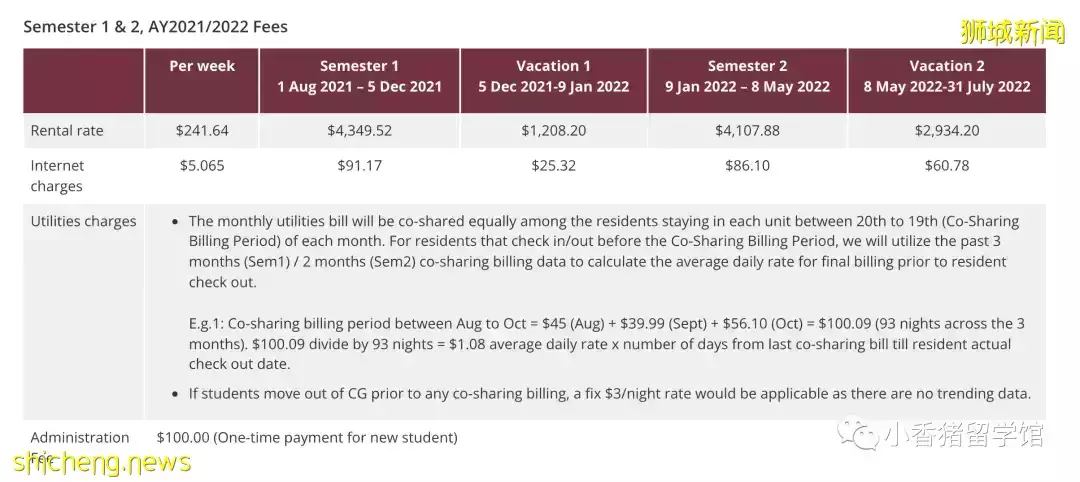Screen dimensions: 1080x482
Task: Click the $4,107.88 Semester 2 rental cell
Action: pos(747,131)
